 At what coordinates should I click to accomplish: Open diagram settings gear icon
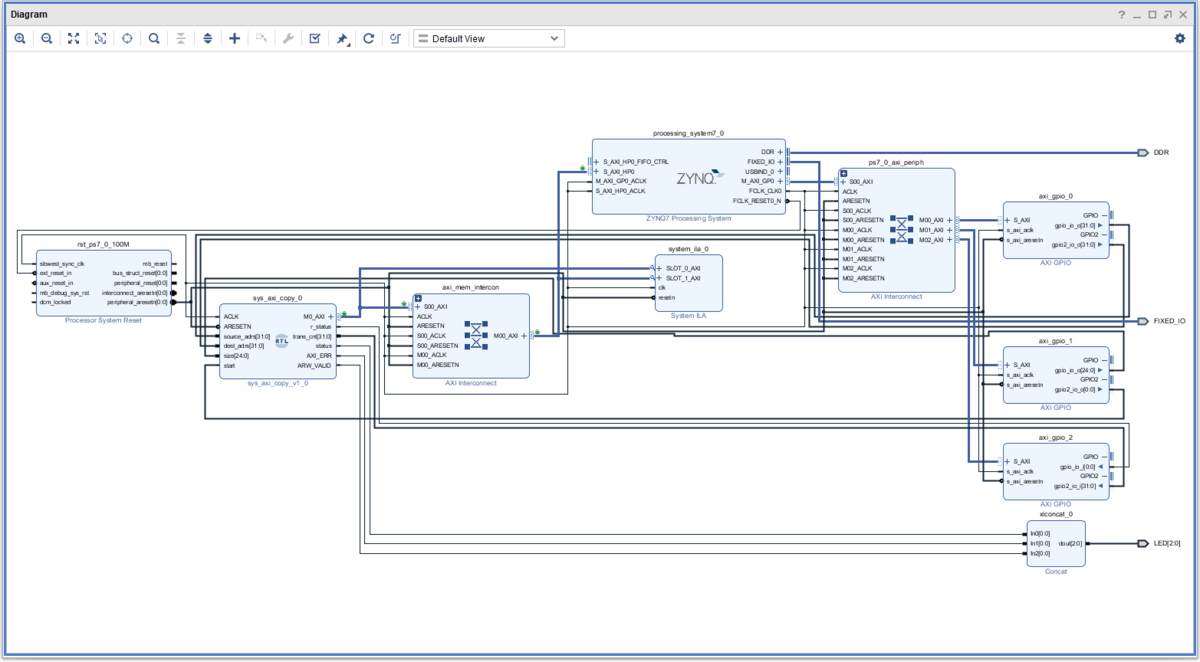click(x=1180, y=38)
